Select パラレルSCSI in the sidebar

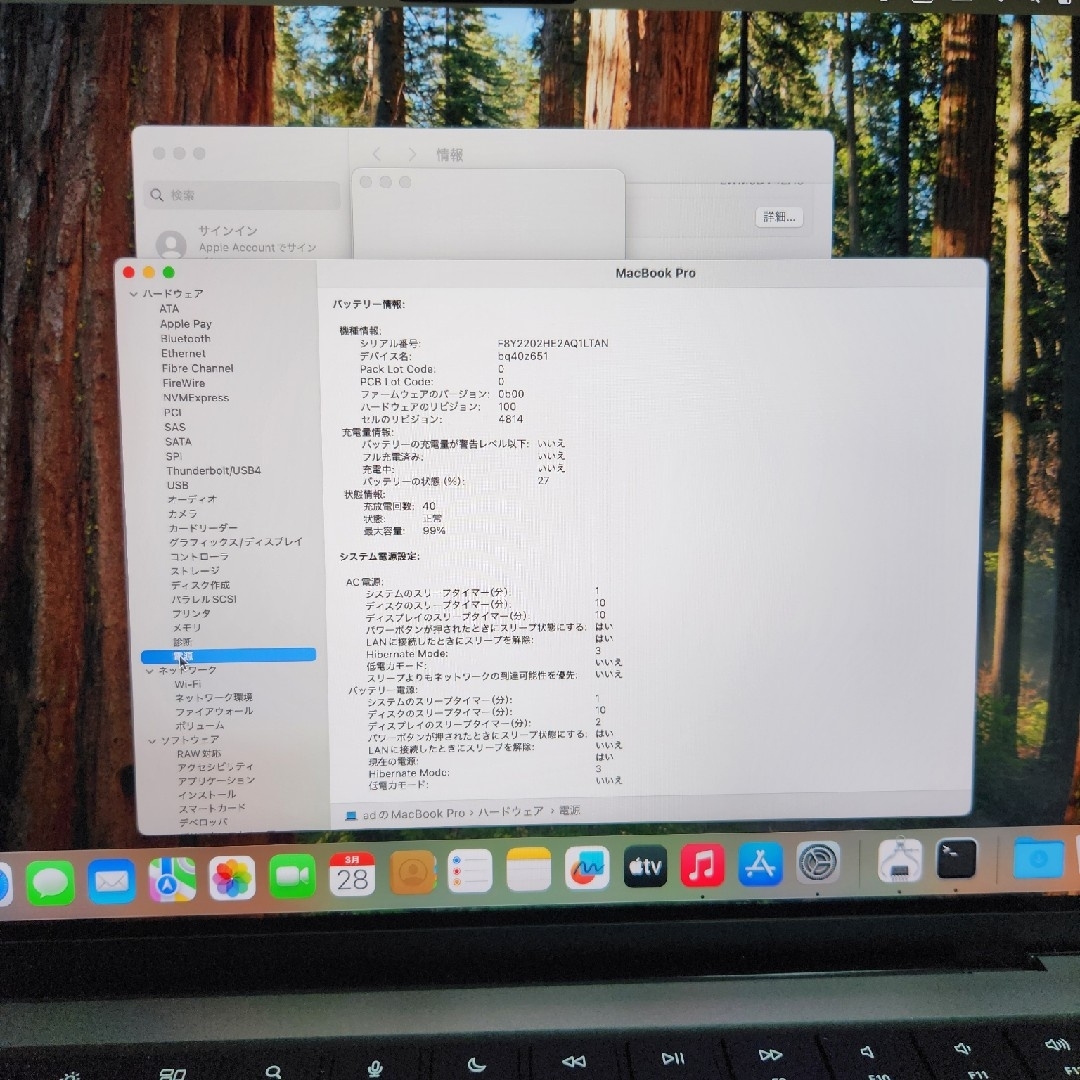(x=204, y=599)
